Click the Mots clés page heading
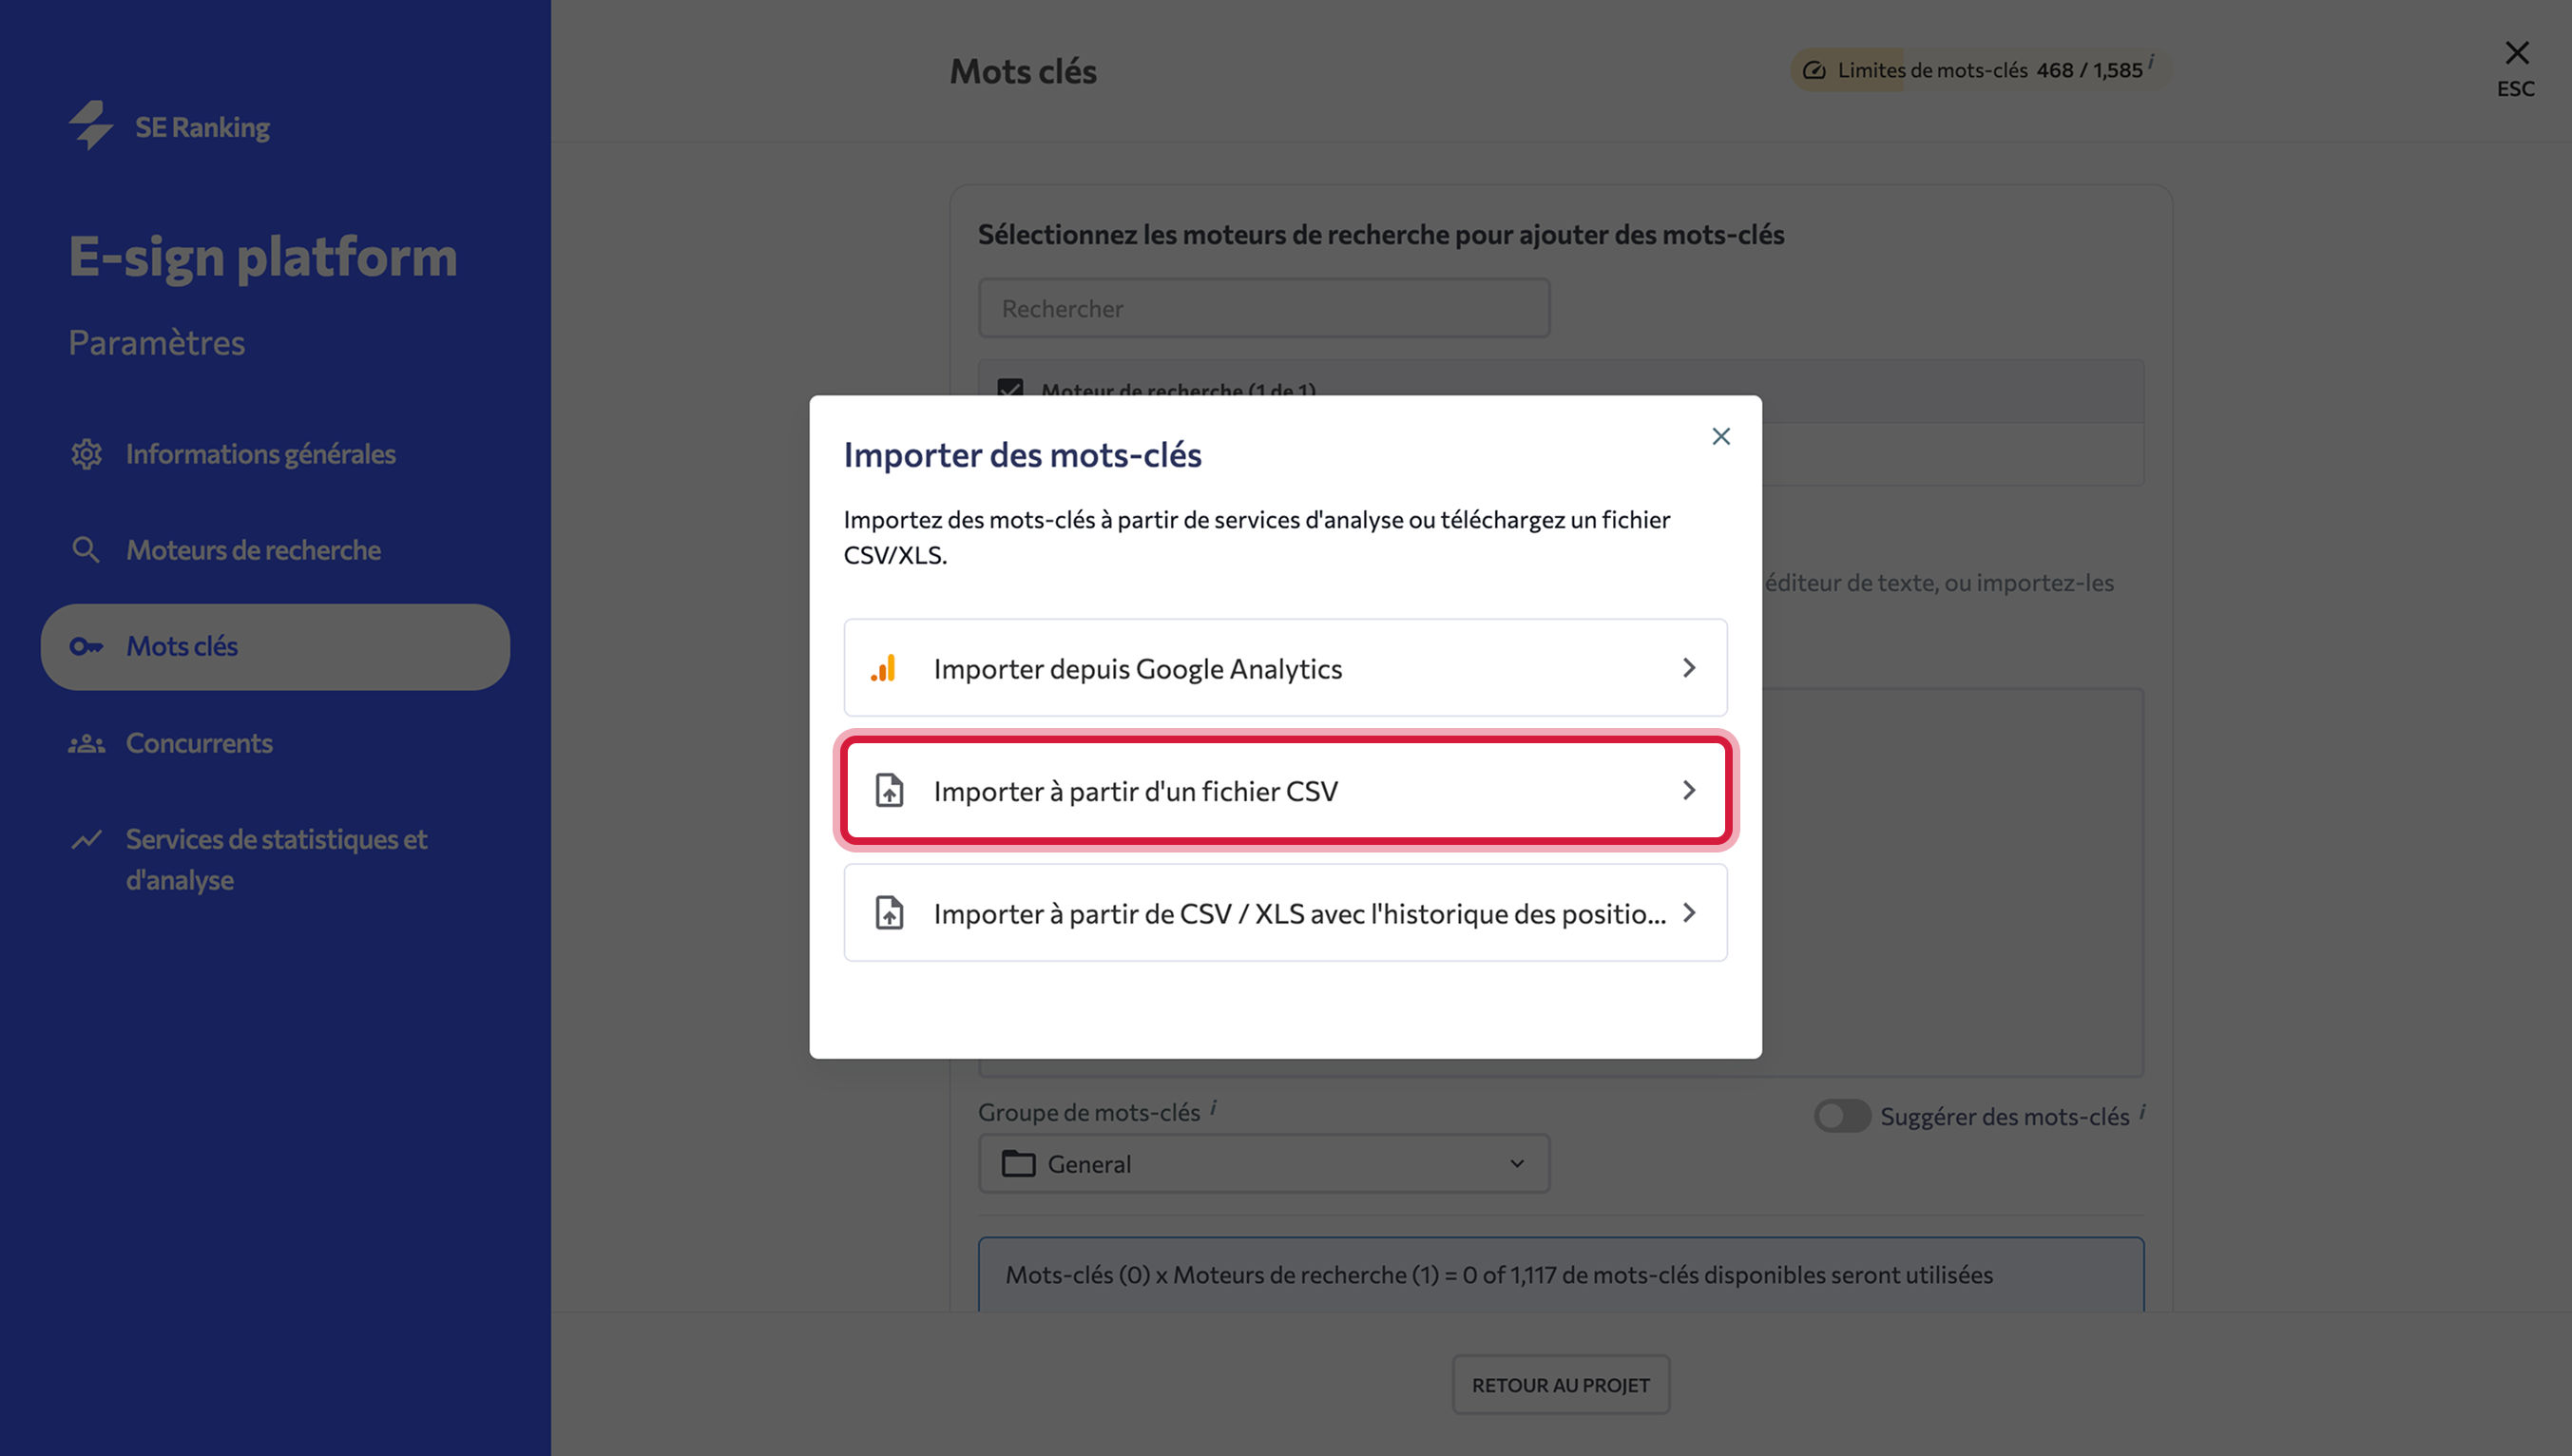The height and width of the screenshot is (1456, 2572). [x=1023, y=71]
